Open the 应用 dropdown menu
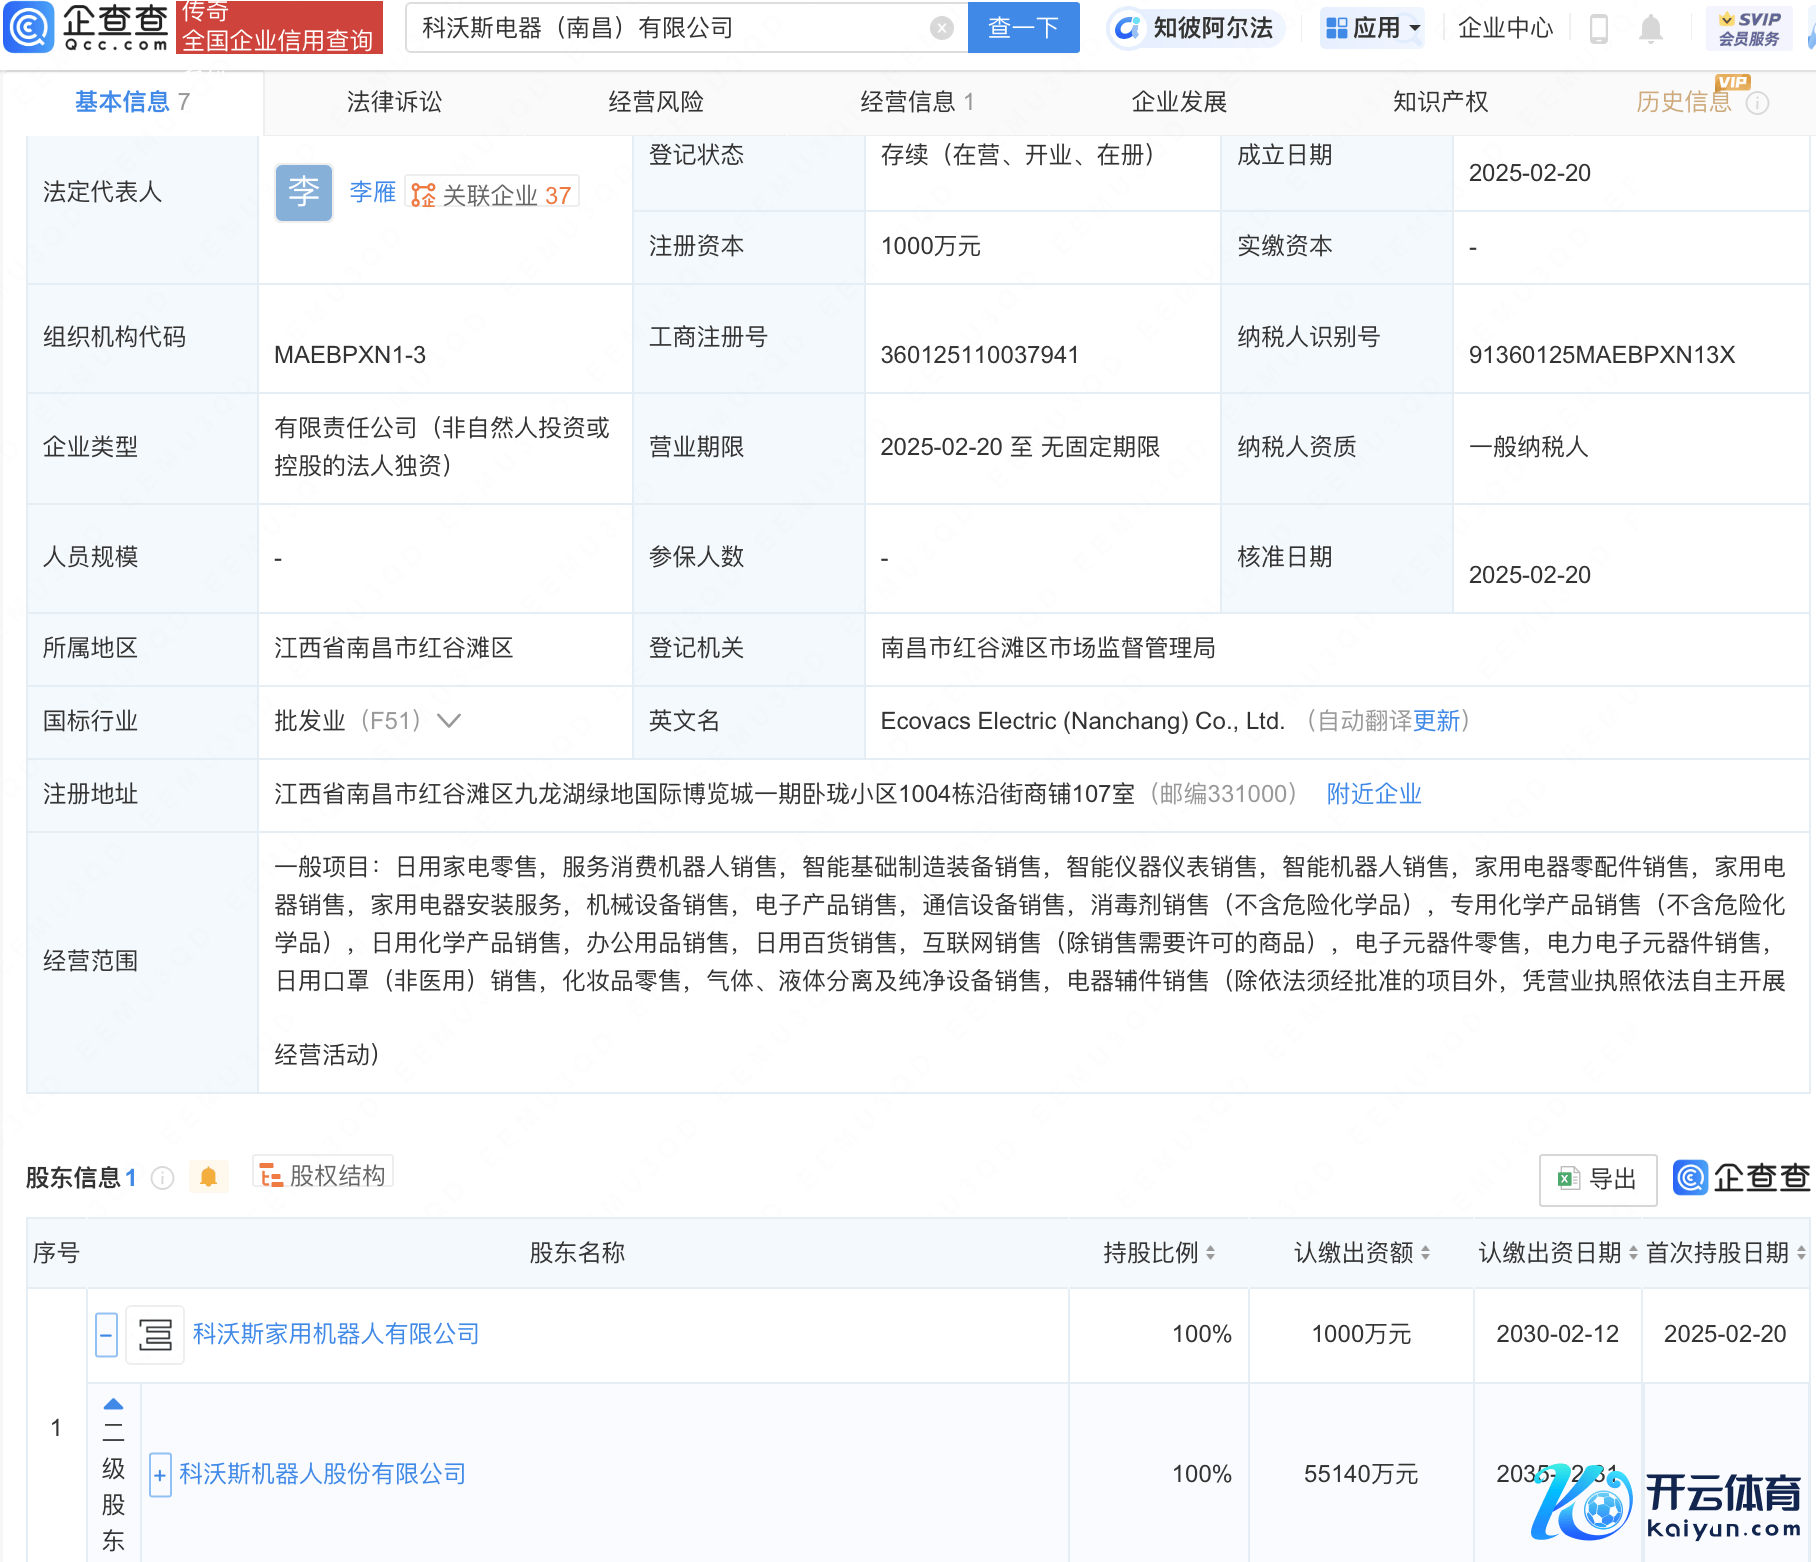 pos(1372,28)
